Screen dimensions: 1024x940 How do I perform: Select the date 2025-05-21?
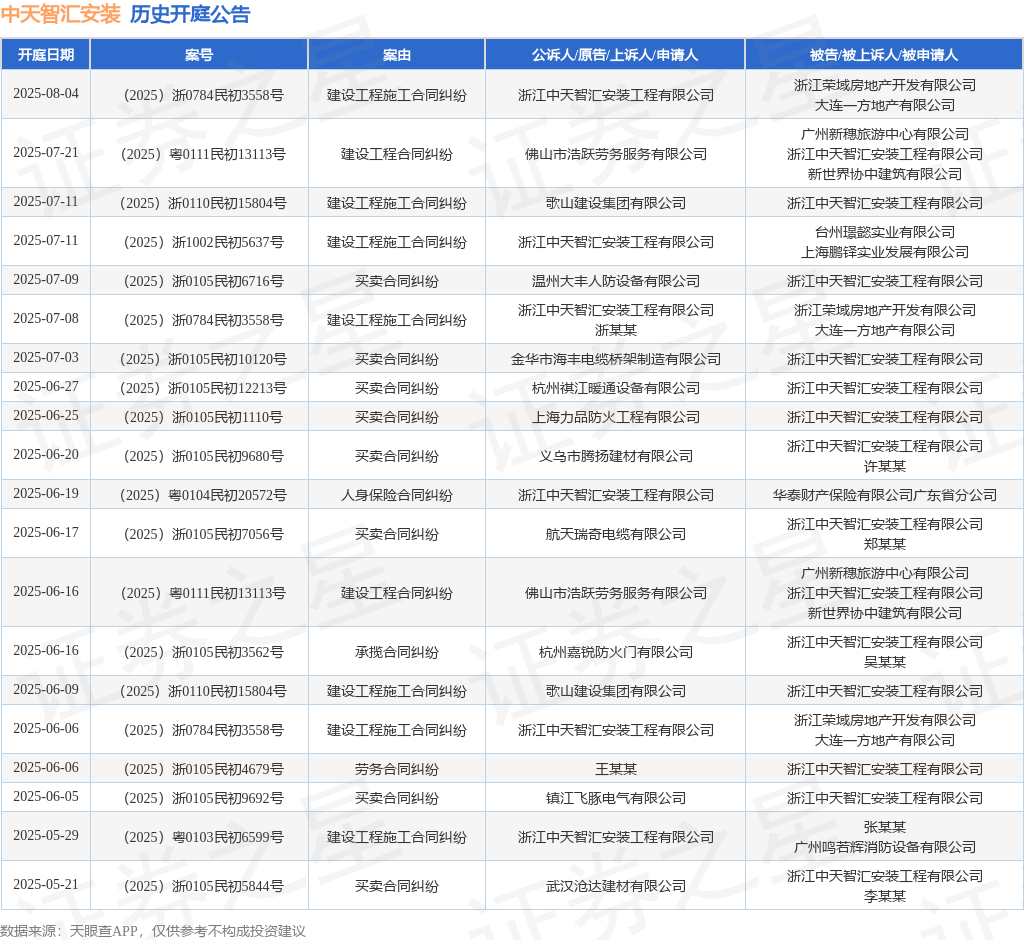pyautogui.click(x=46, y=884)
